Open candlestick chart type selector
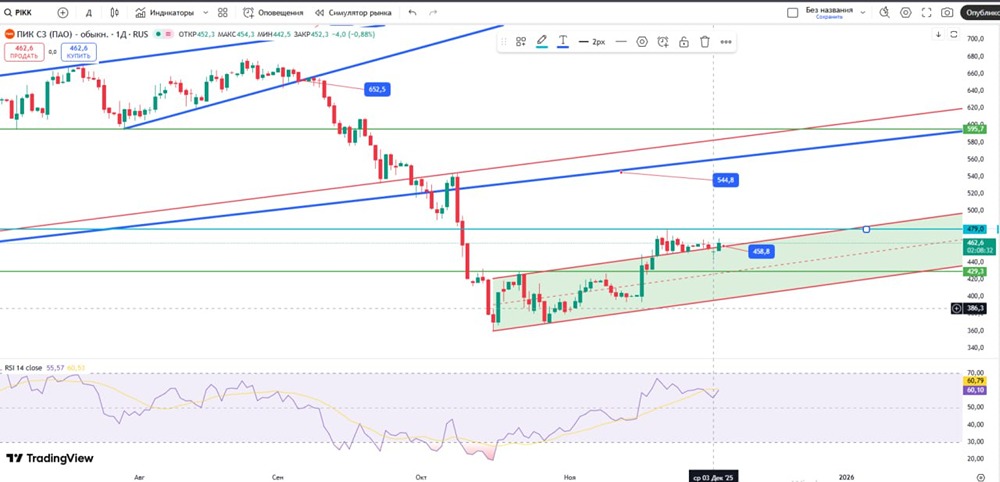 [114, 12]
